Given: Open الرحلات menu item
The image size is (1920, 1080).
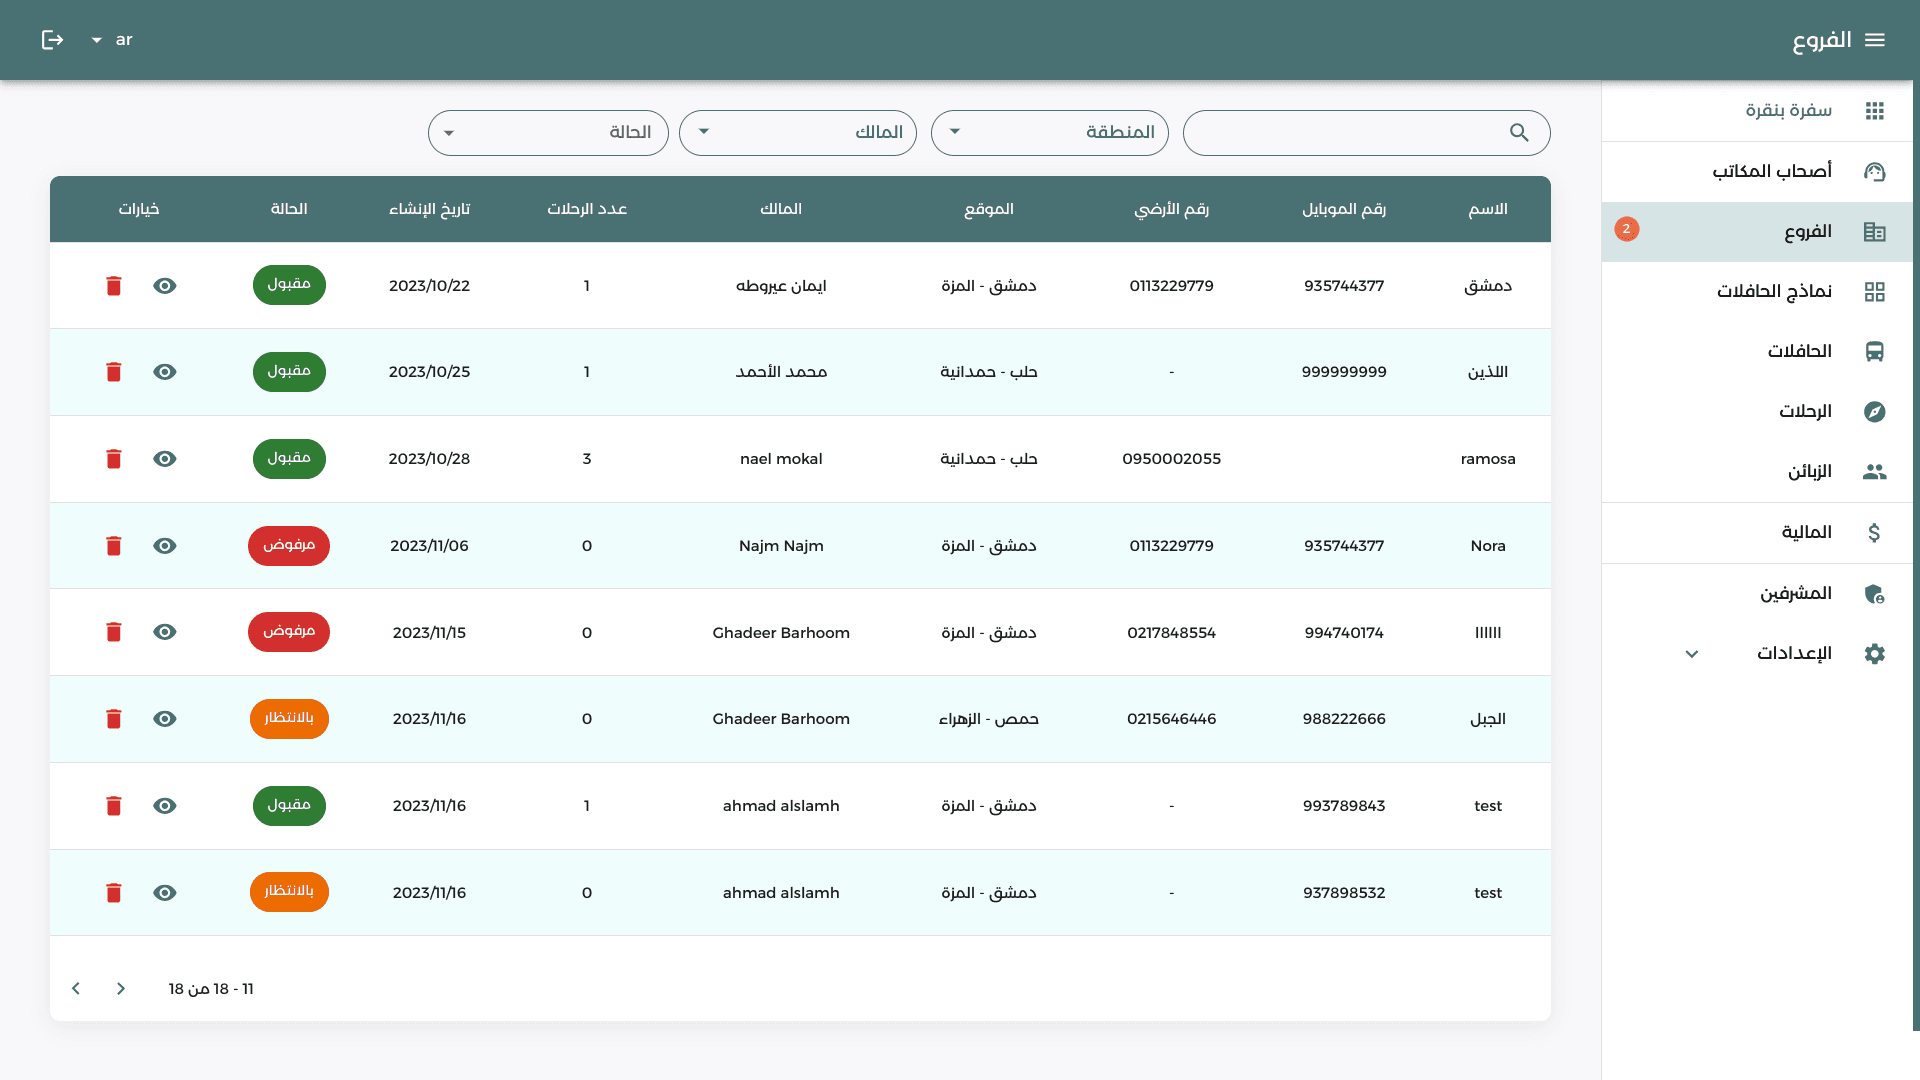Looking at the screenshot, I should pos(1757,412).
